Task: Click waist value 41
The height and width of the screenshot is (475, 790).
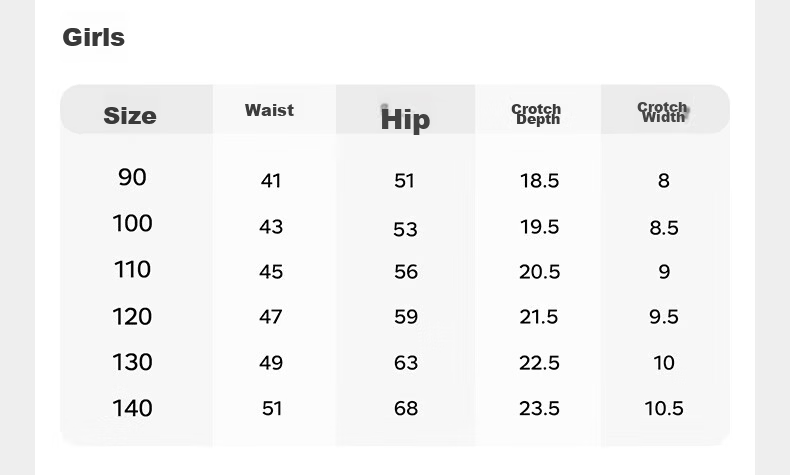Action: pyautogui.click(x=271, y=181)
